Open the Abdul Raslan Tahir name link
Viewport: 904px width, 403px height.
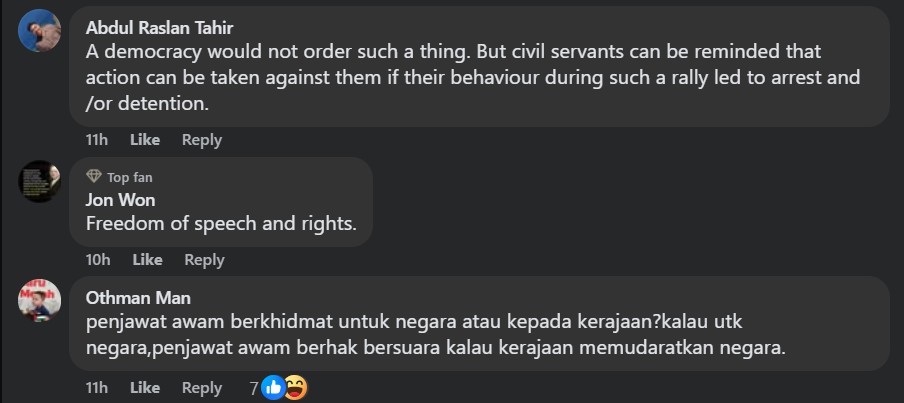[x=160, y=28]
